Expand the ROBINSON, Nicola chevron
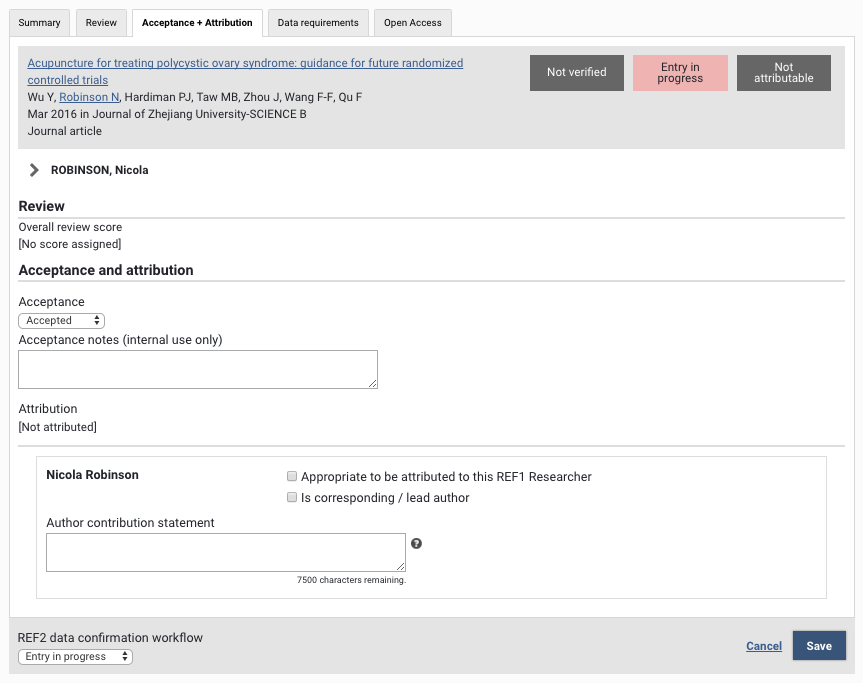This screenshot has height=683, width=863. pyautogui.click(x=34, y=170)
